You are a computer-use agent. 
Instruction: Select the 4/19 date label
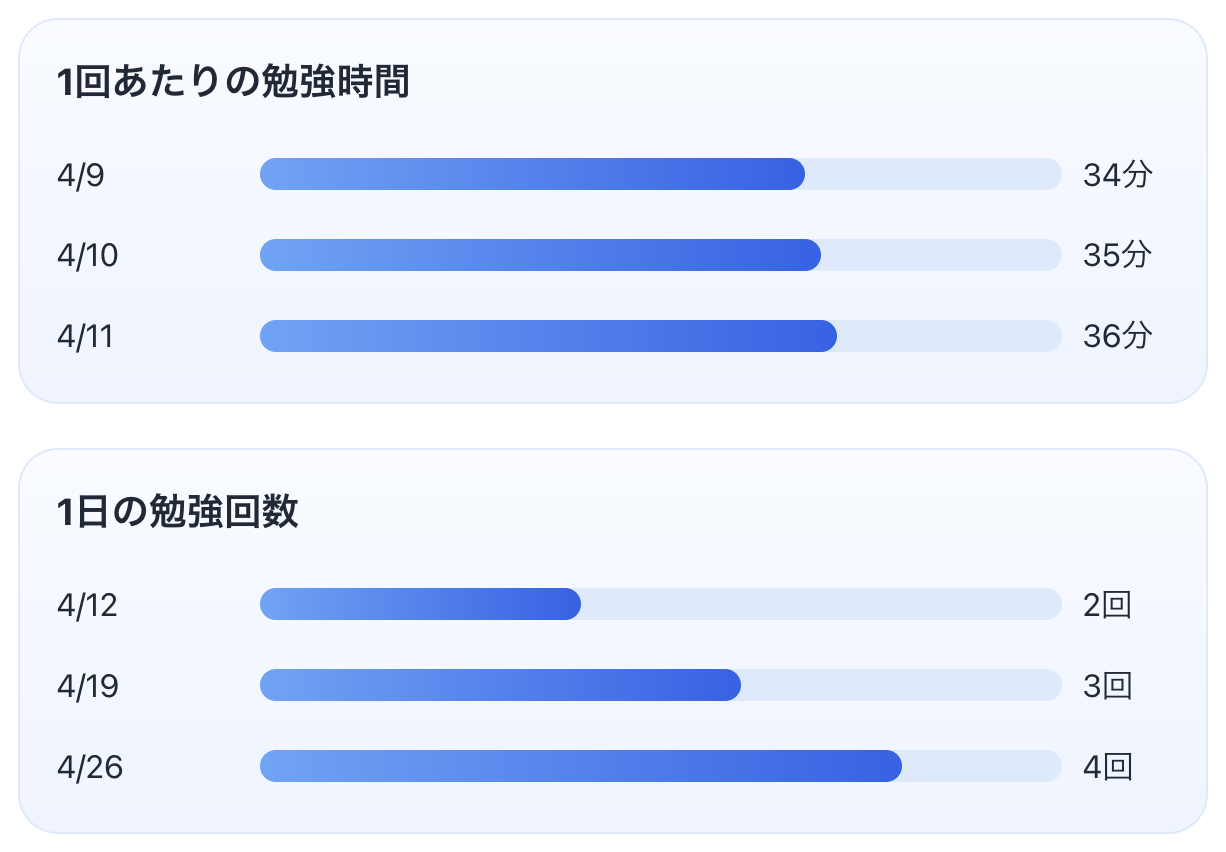pos(87,686)
